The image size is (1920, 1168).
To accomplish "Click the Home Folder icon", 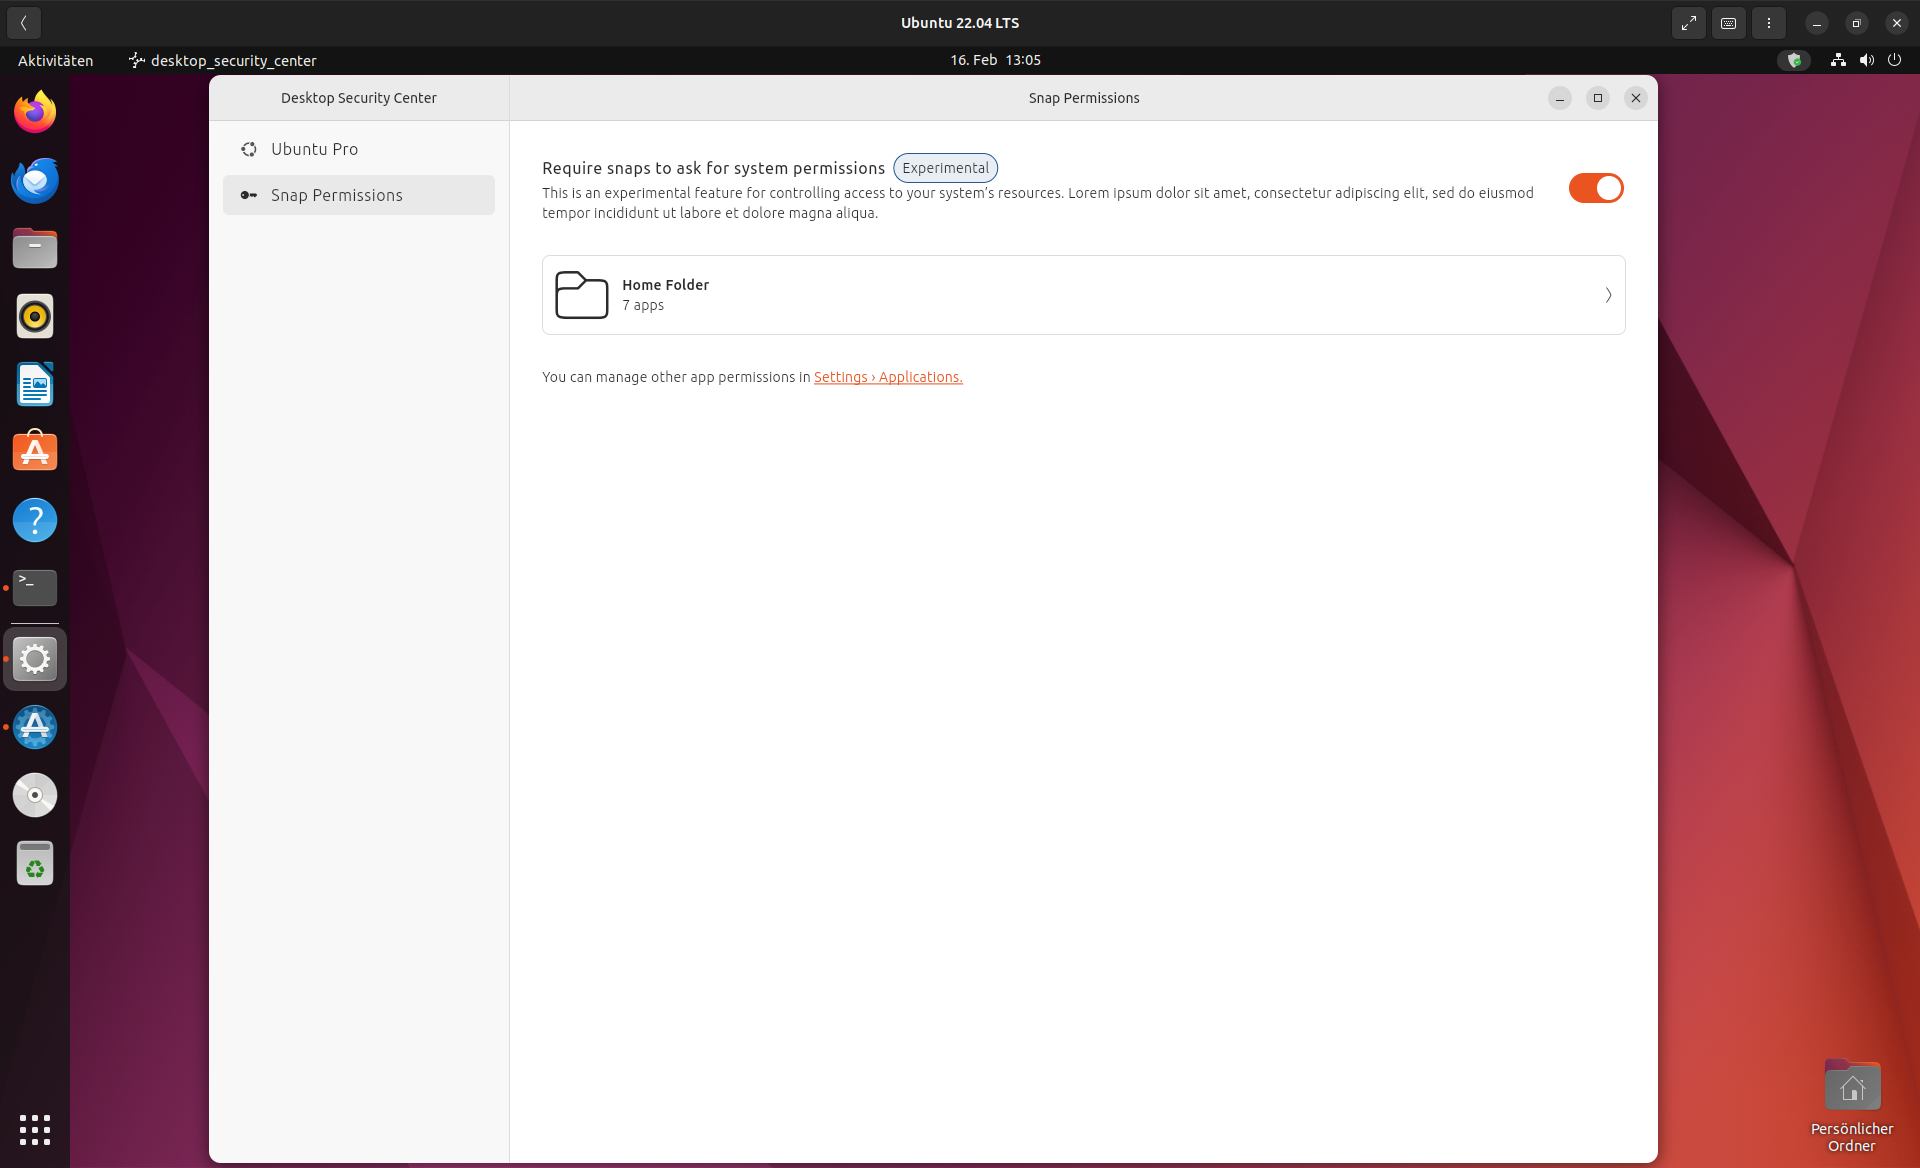I will (581, 295).
